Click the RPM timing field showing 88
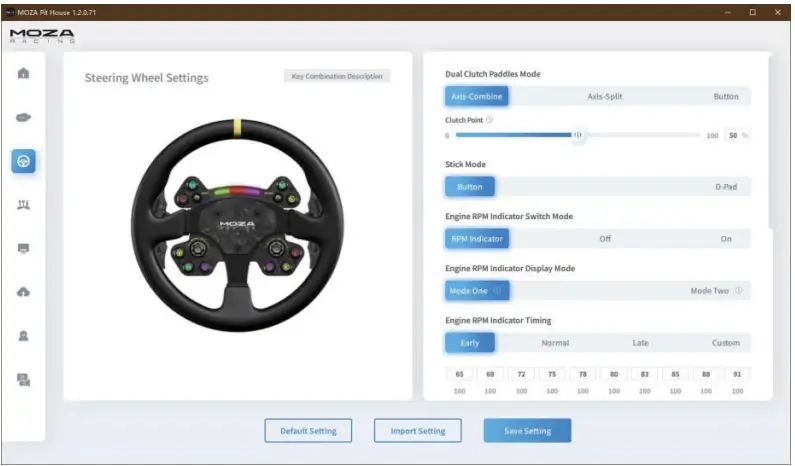This screenshot has width=795, height=466. click(706, 374)
